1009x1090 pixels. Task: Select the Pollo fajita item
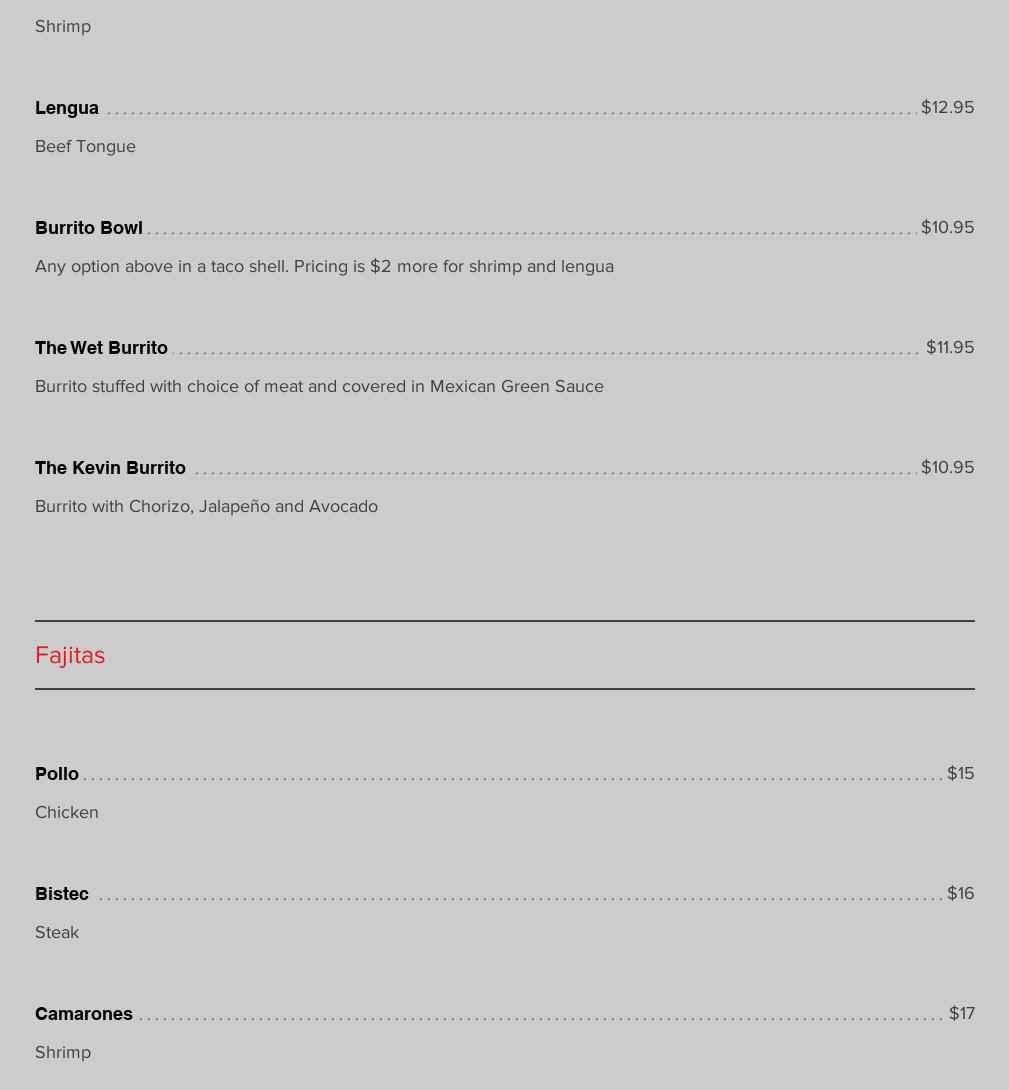coord(57,774)
